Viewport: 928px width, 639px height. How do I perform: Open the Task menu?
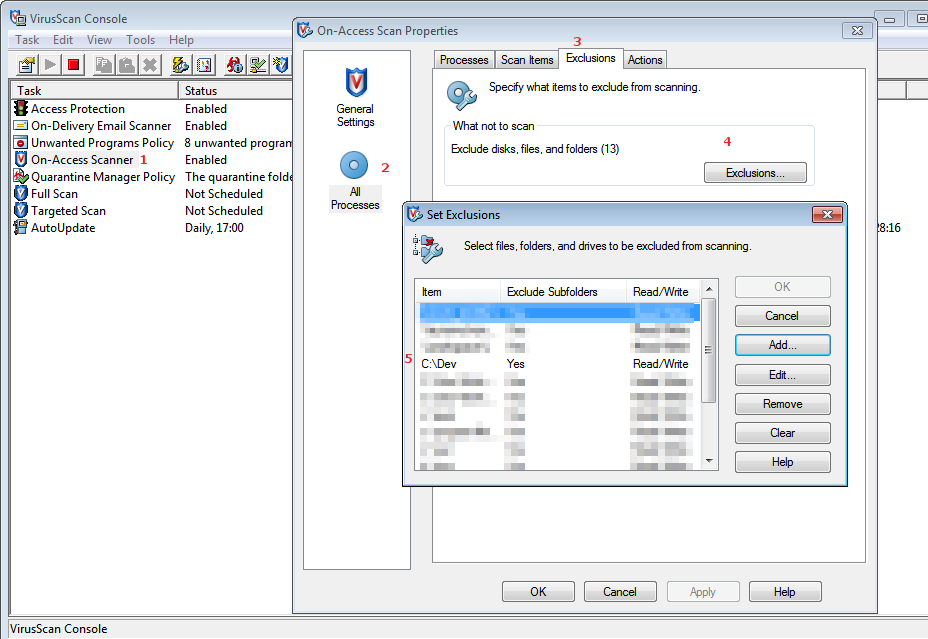[27, 40]
